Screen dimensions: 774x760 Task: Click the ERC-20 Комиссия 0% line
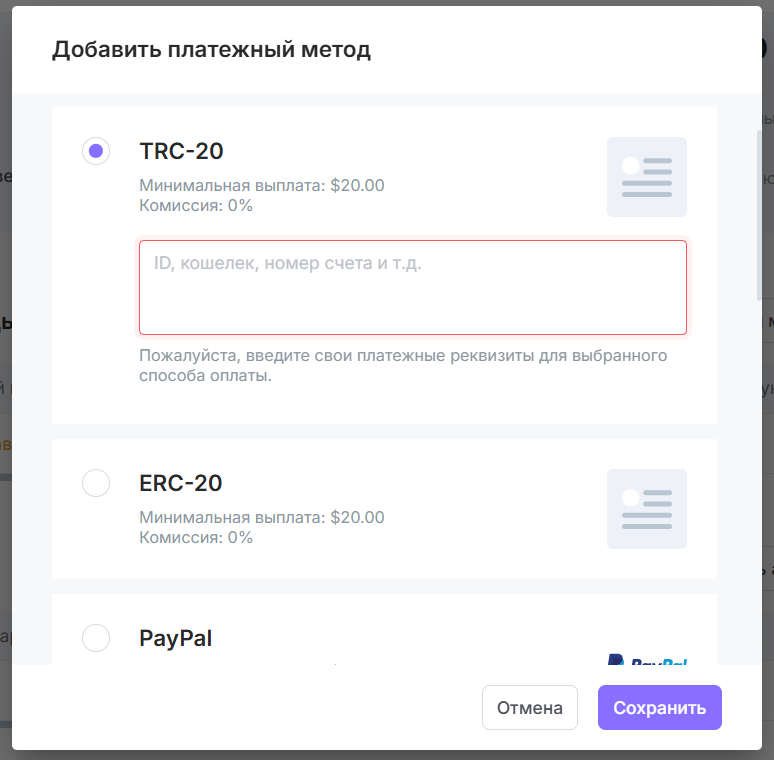[196, 537]
